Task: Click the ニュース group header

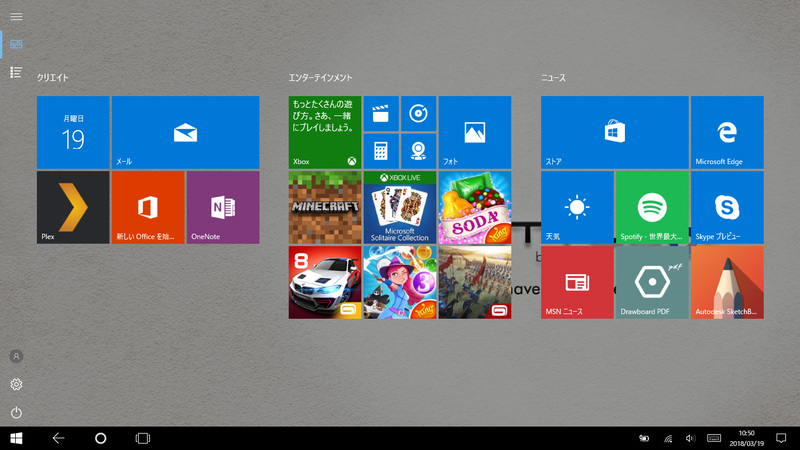Action: pos(553,78)
